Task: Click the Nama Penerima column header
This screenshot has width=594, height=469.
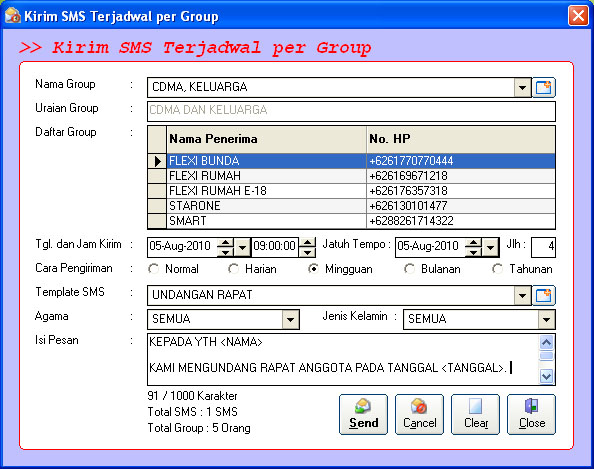Action: click(266, 139)
